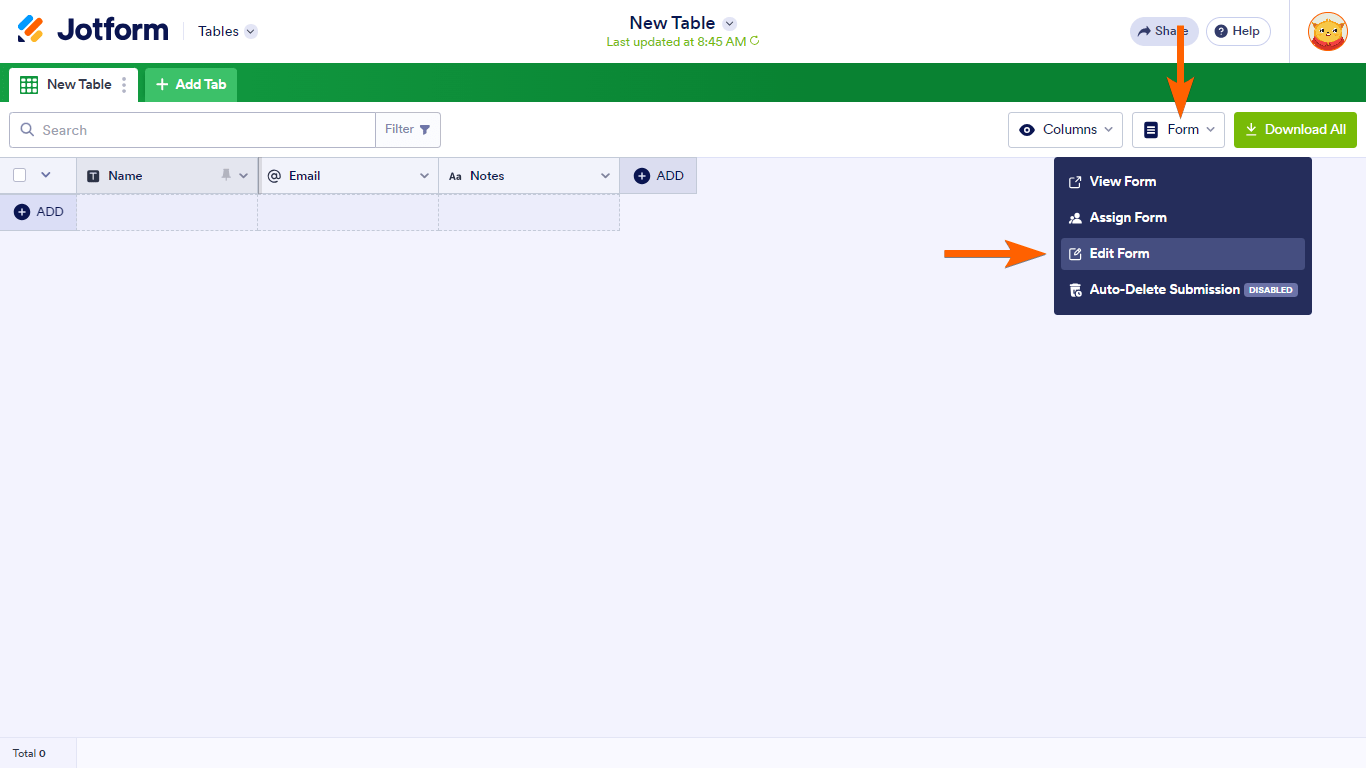Open the New Table tab kebab menu
Image resolution: width=1366 pixels, height=768 pixels.
pyautogui.click(x=123, y=84)
